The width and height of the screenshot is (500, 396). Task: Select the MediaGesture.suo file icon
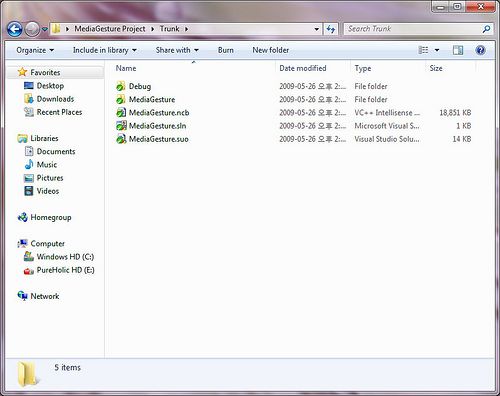click(121, 139)
